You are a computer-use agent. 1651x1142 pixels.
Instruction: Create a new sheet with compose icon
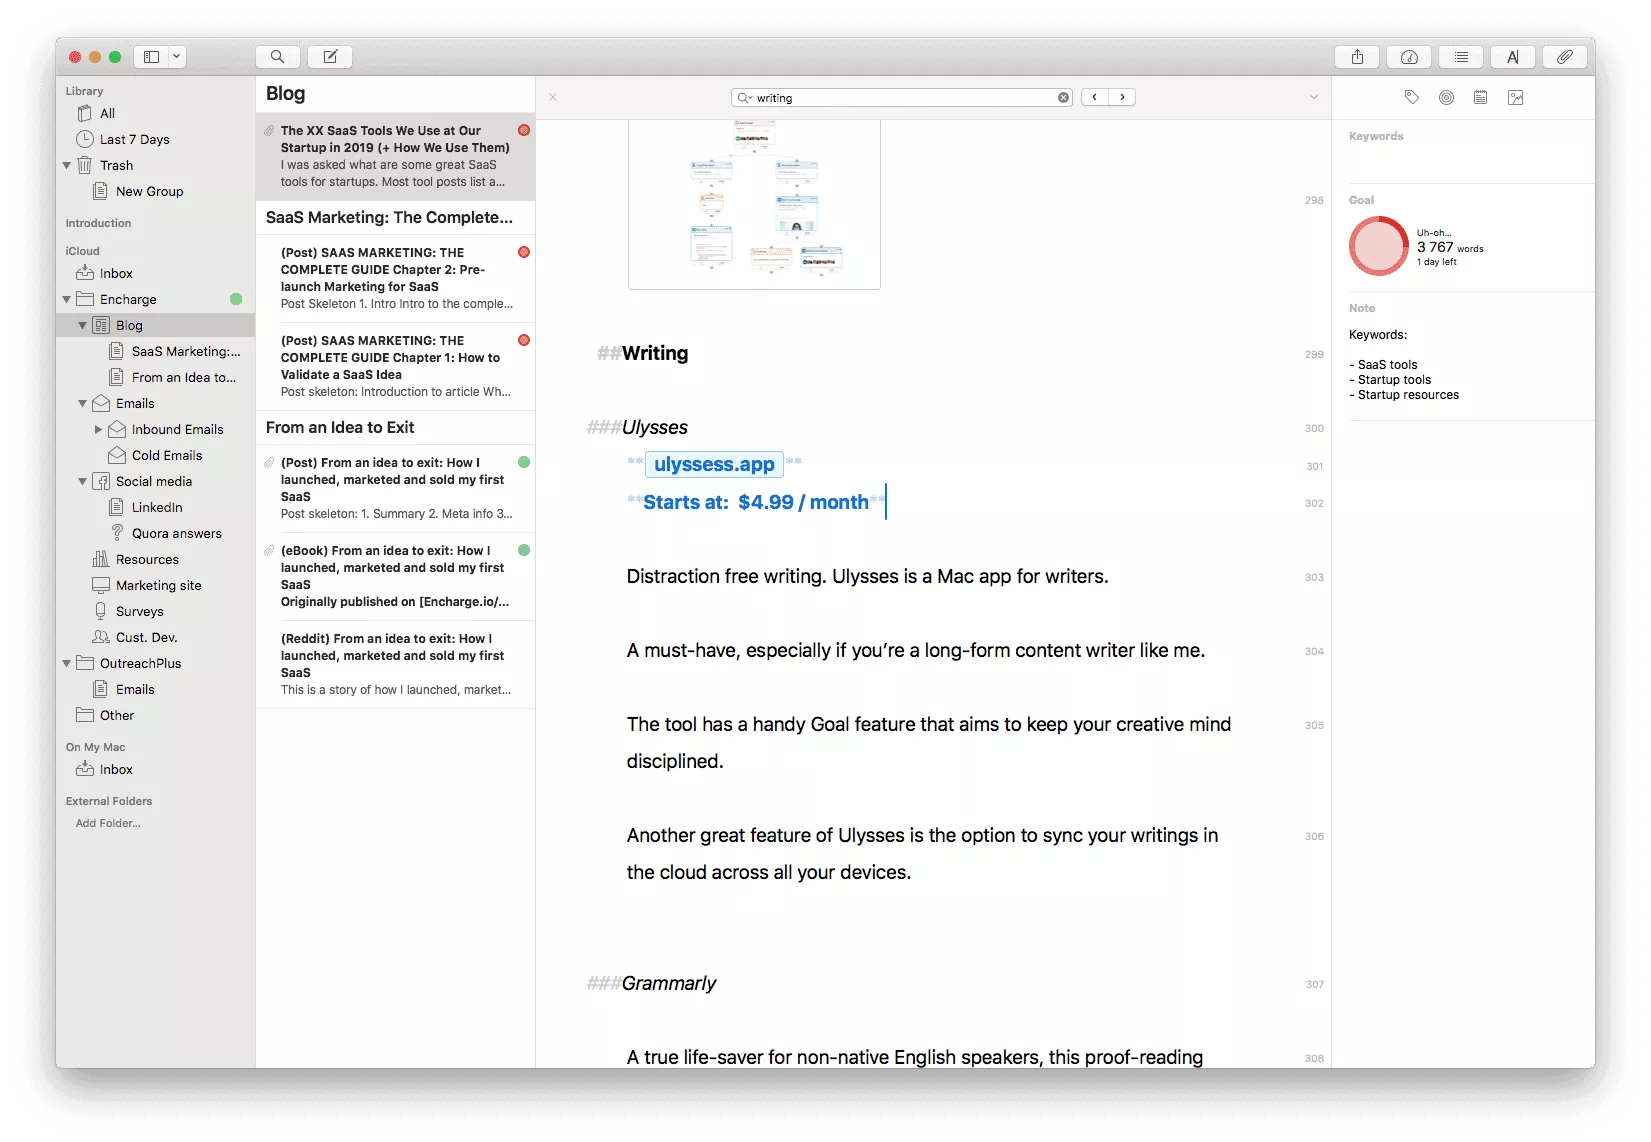pos(330,57)
